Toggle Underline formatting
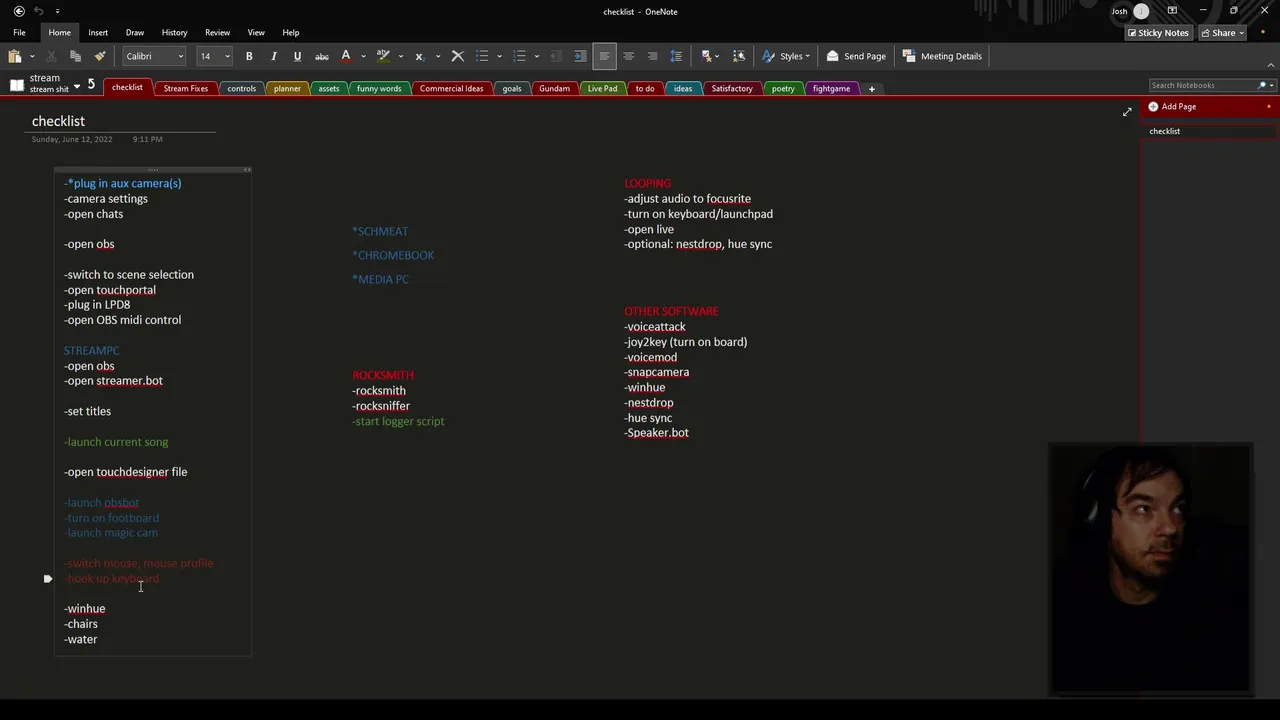 click(297, 56)
